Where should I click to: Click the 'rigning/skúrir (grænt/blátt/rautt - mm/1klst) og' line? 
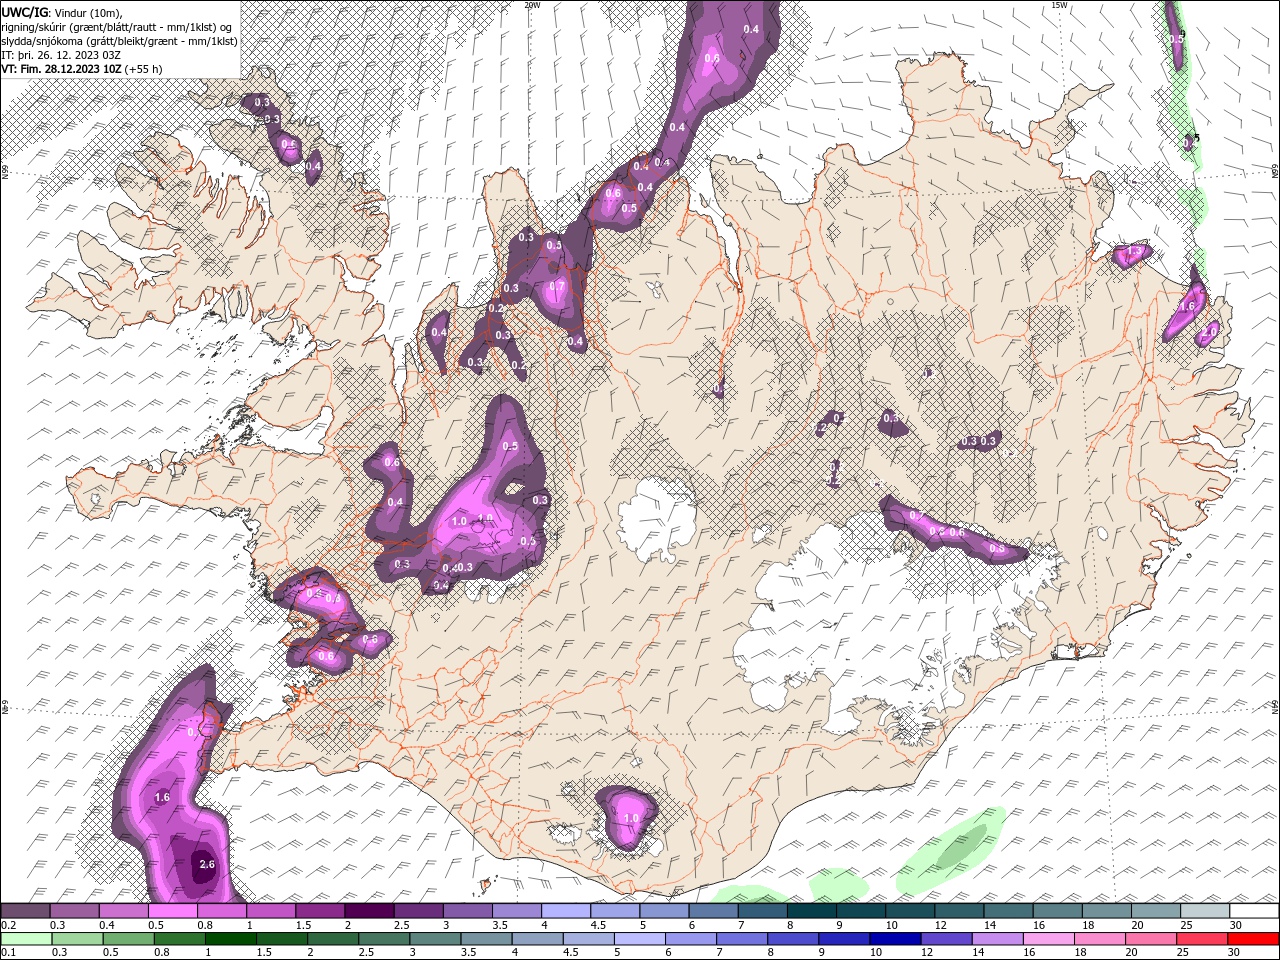[117, 26]
